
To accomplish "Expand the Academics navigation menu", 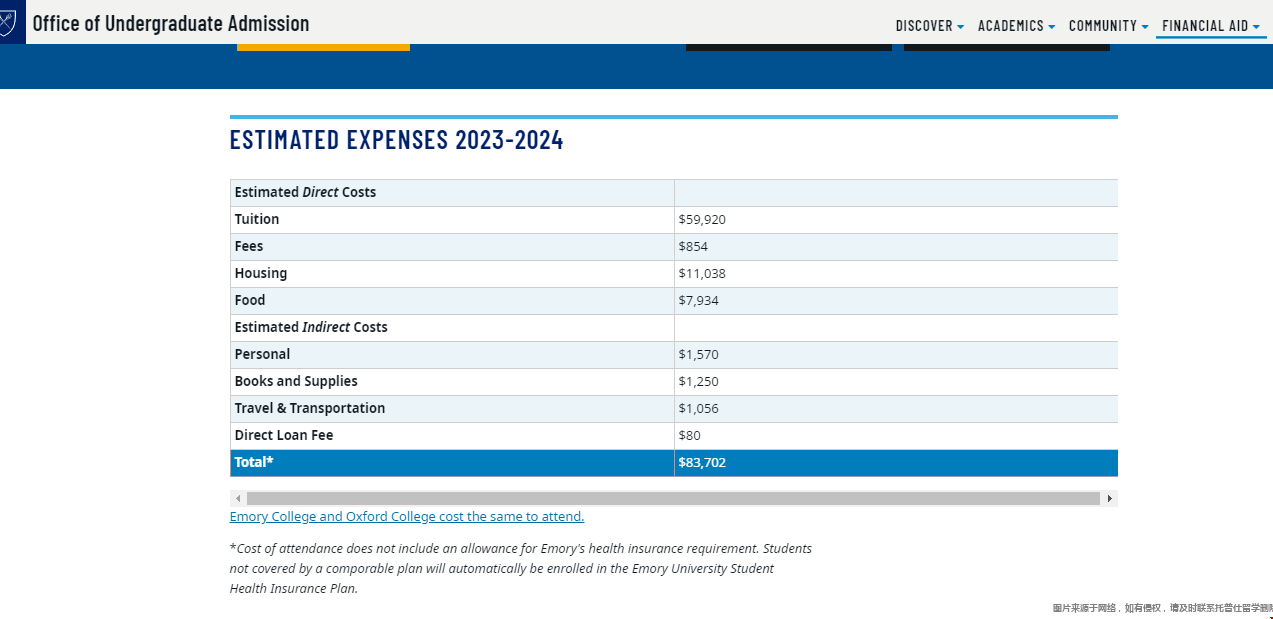I will (1017, 26).
